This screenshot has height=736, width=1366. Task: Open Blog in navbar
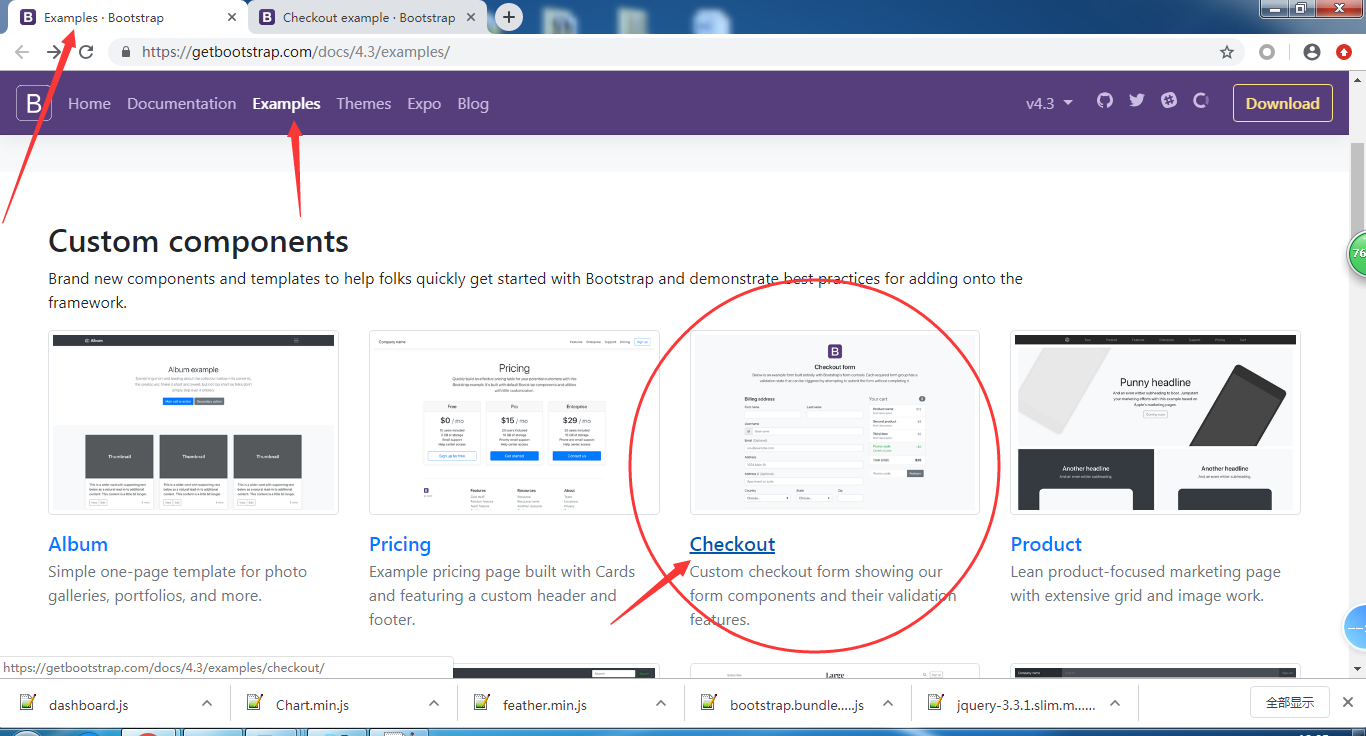(x=473, y=103)
